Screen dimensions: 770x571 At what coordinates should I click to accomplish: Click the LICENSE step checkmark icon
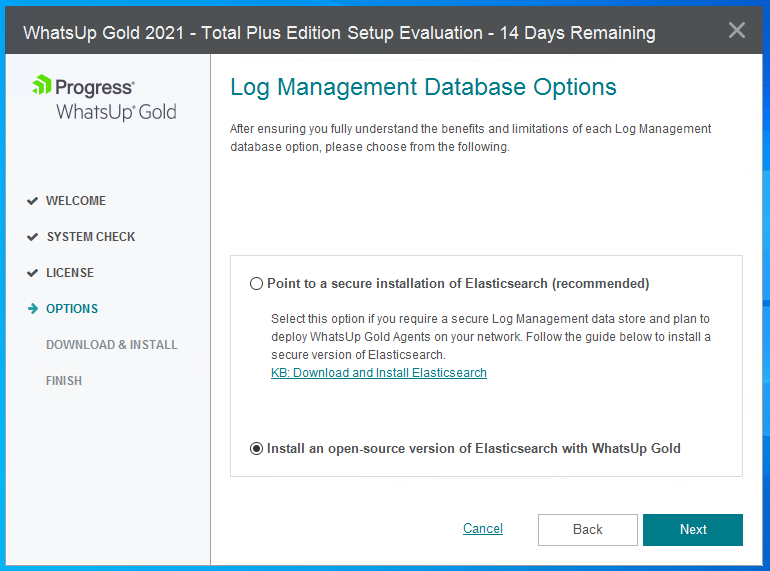32,273
